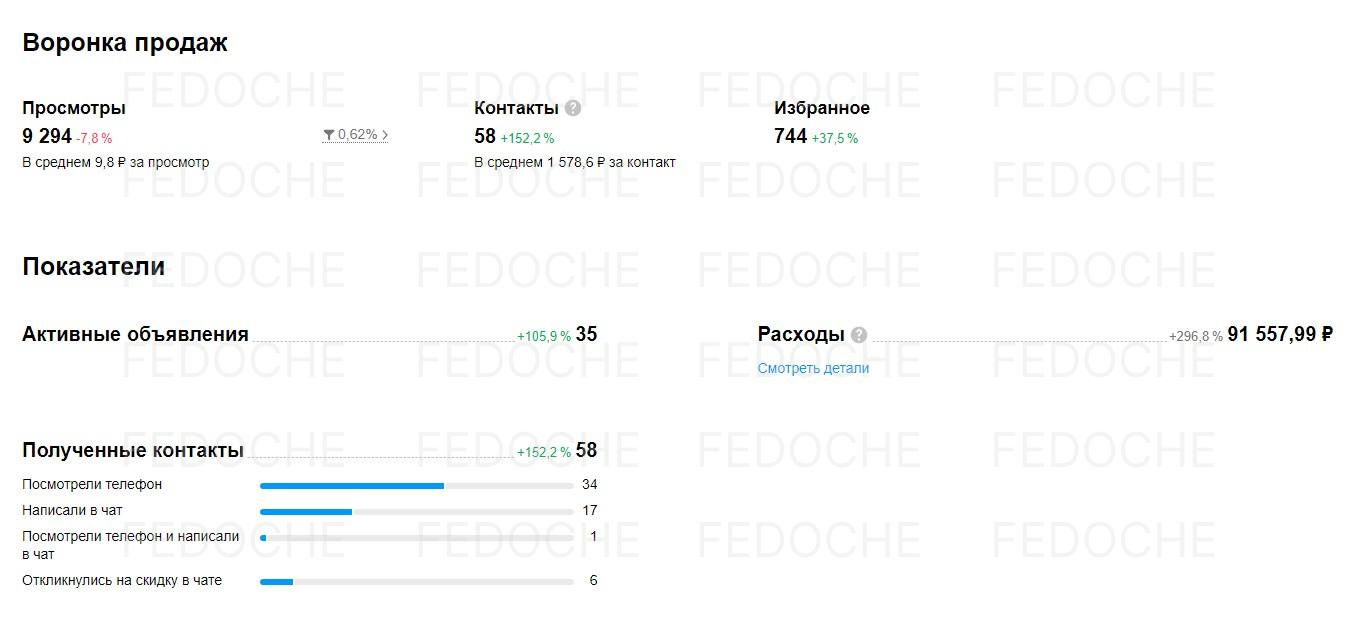Click the Откликнулись на скидку в чате bar
Image resolution: width=1356 pixels, height=630 pixels.
pos(416,581)
